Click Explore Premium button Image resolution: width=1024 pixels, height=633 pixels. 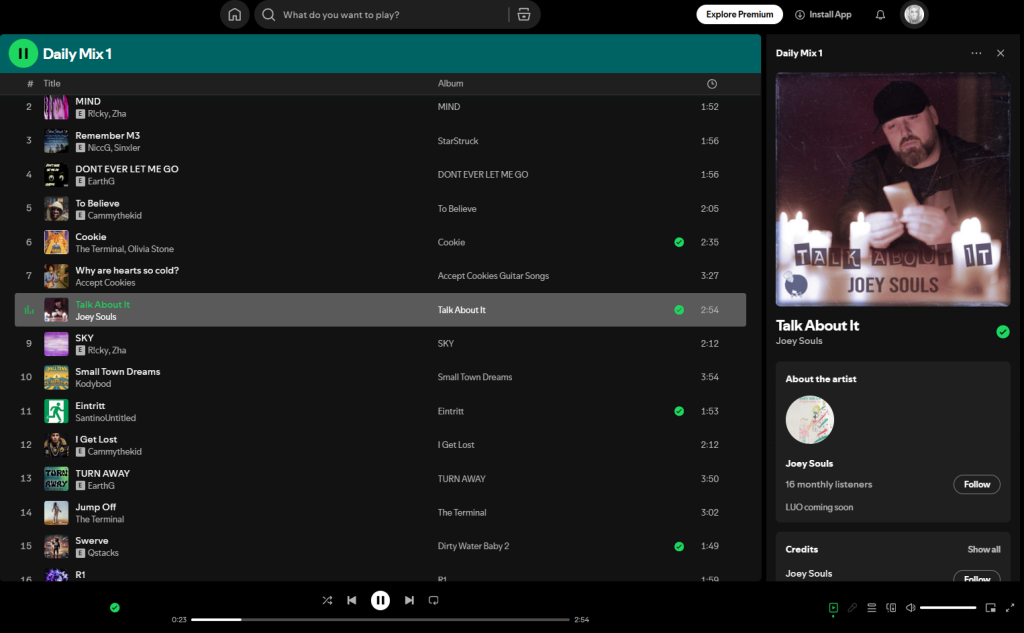coord(739,14)
